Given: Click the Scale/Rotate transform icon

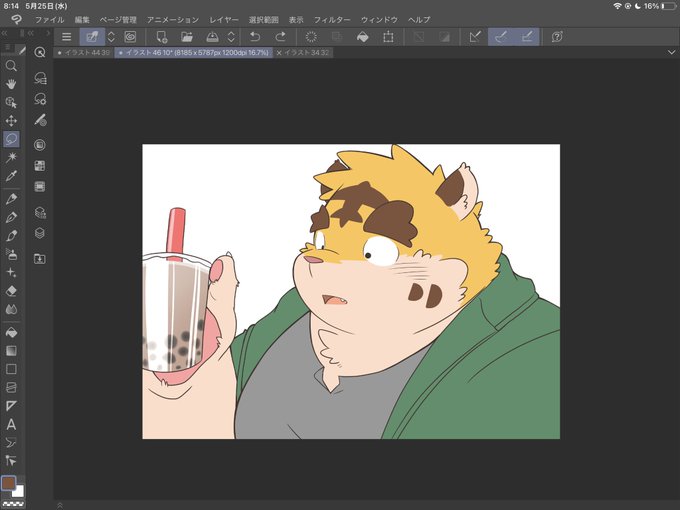Looking at the screenshot, I should click(x=388, y=37).
